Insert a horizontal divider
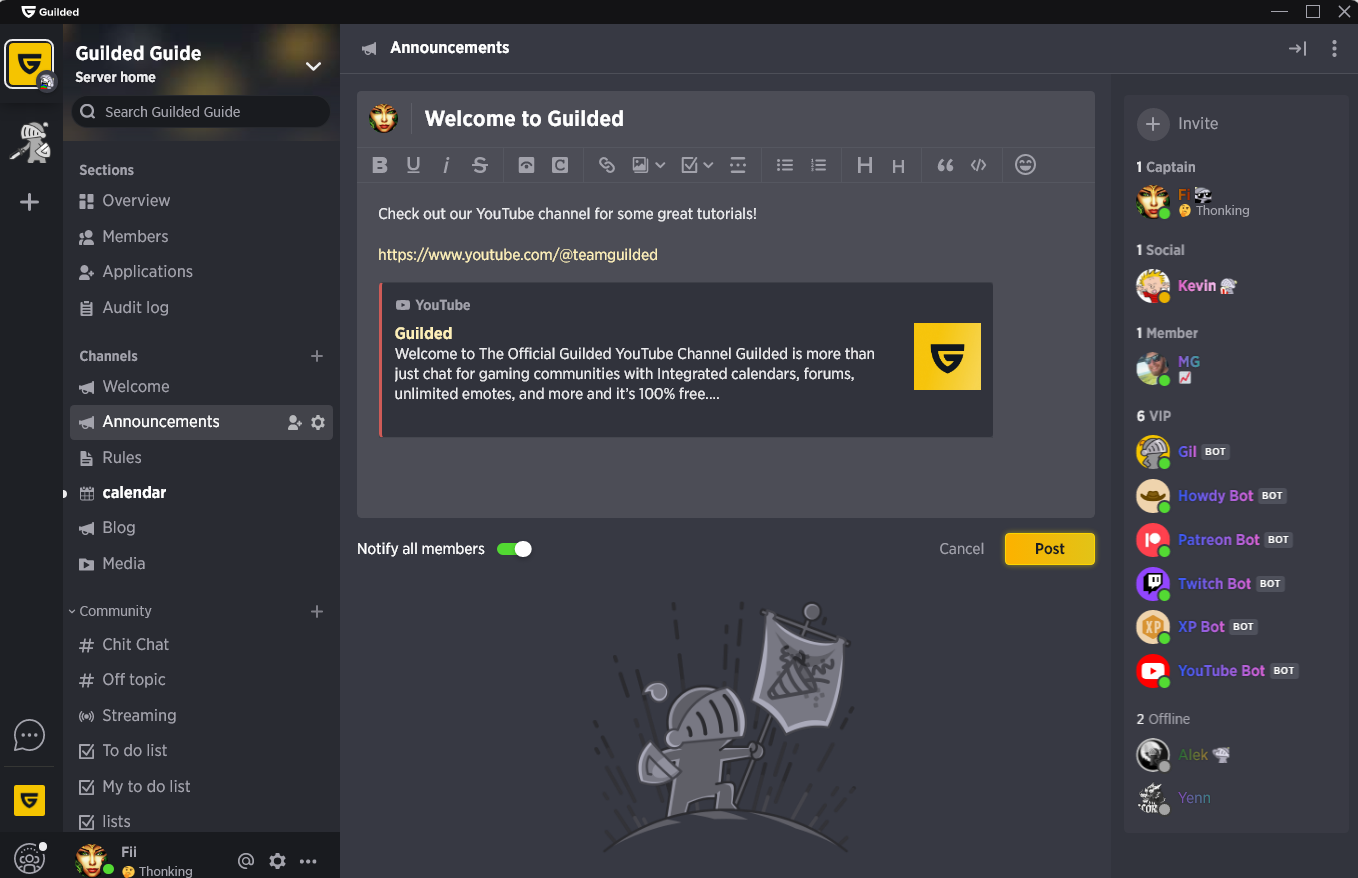This screenshot has height=878, width=1358. [x=738, y=166]
